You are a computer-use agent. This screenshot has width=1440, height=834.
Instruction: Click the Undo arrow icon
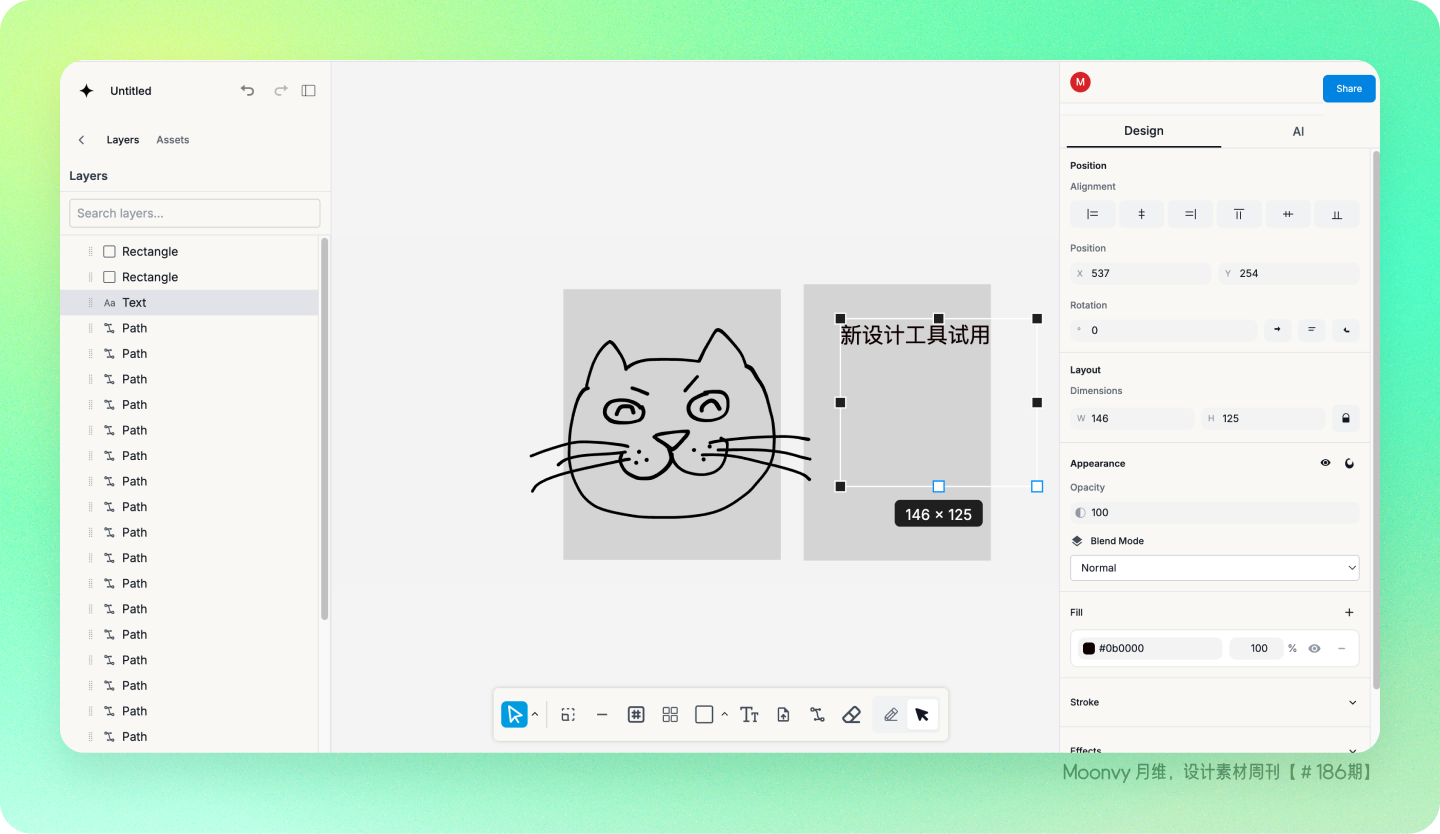248,90
